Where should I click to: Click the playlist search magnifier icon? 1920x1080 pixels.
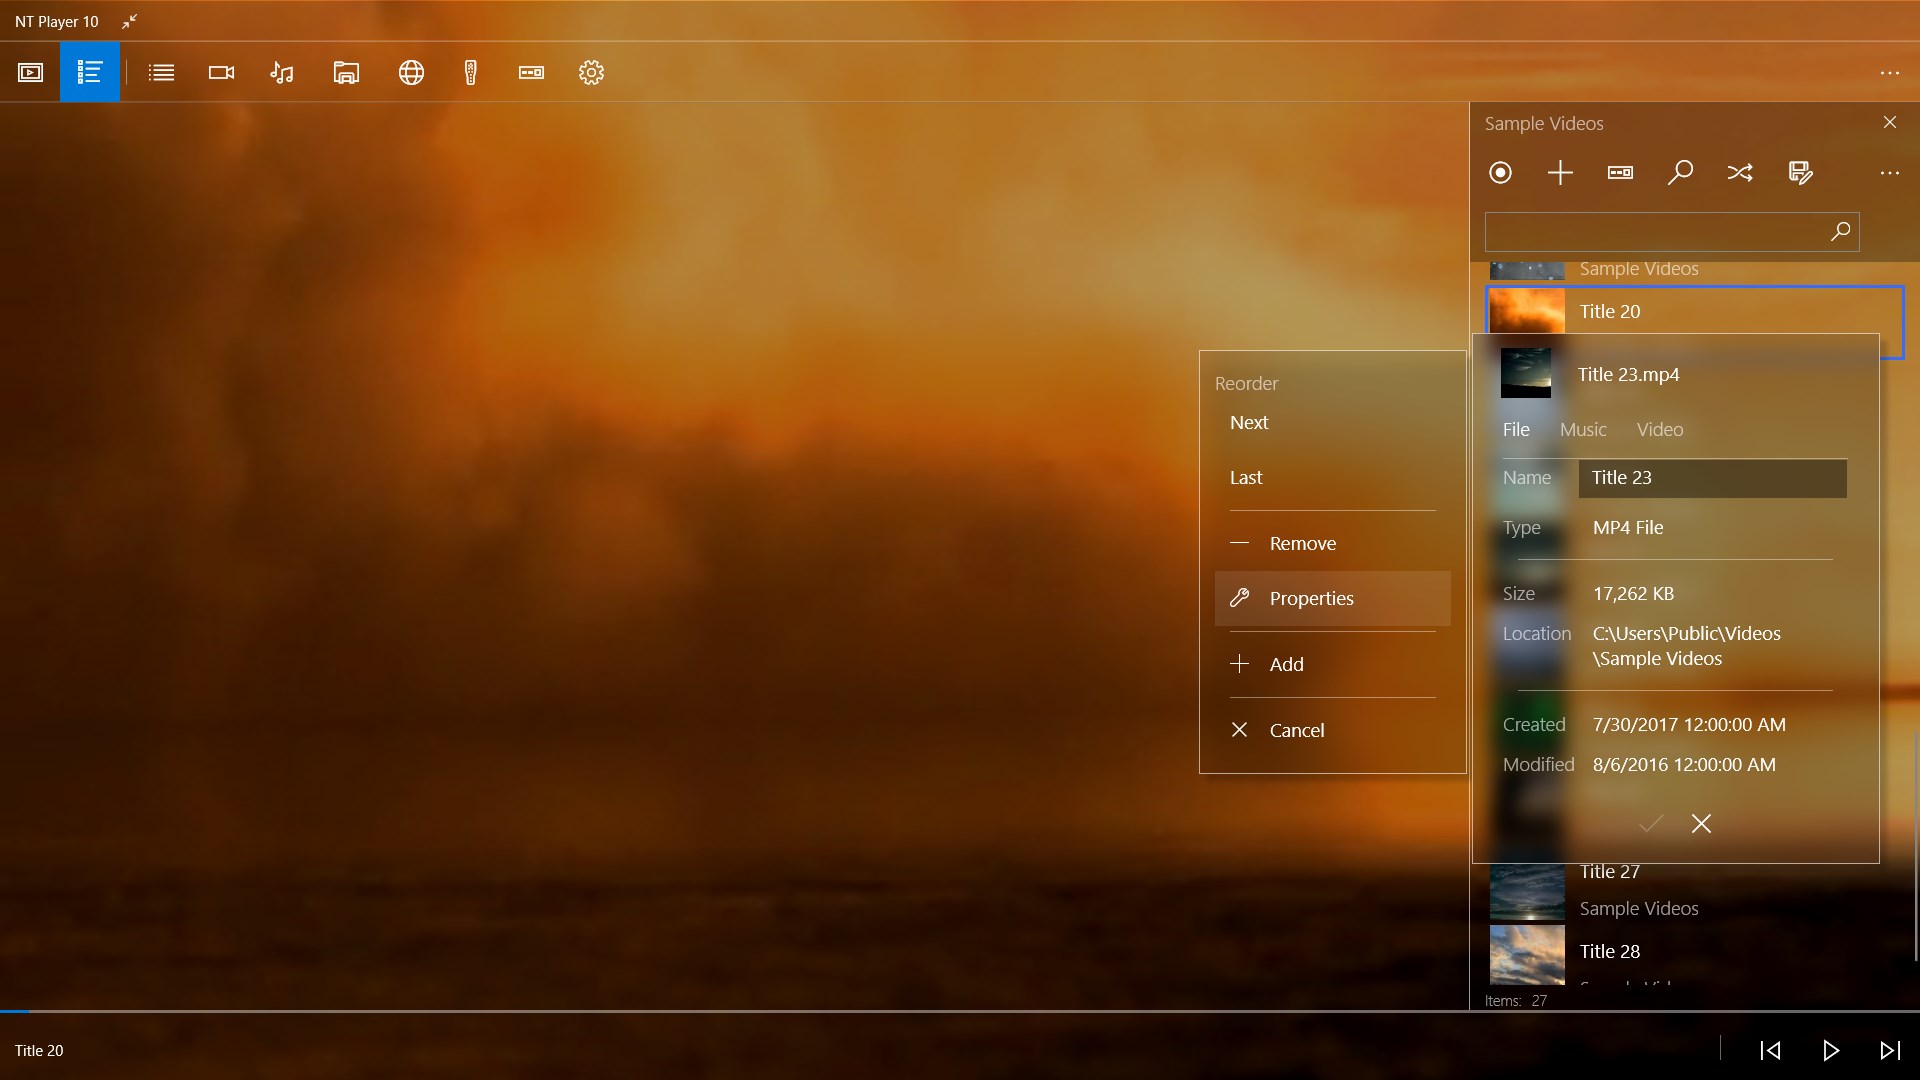point(1680,172)
